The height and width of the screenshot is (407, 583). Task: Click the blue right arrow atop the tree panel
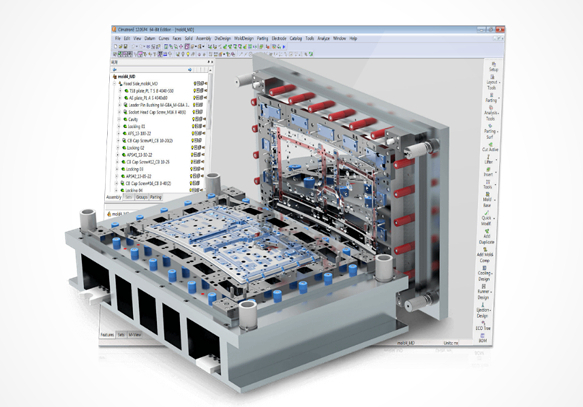pyautogui.click(x=190, y=70)
